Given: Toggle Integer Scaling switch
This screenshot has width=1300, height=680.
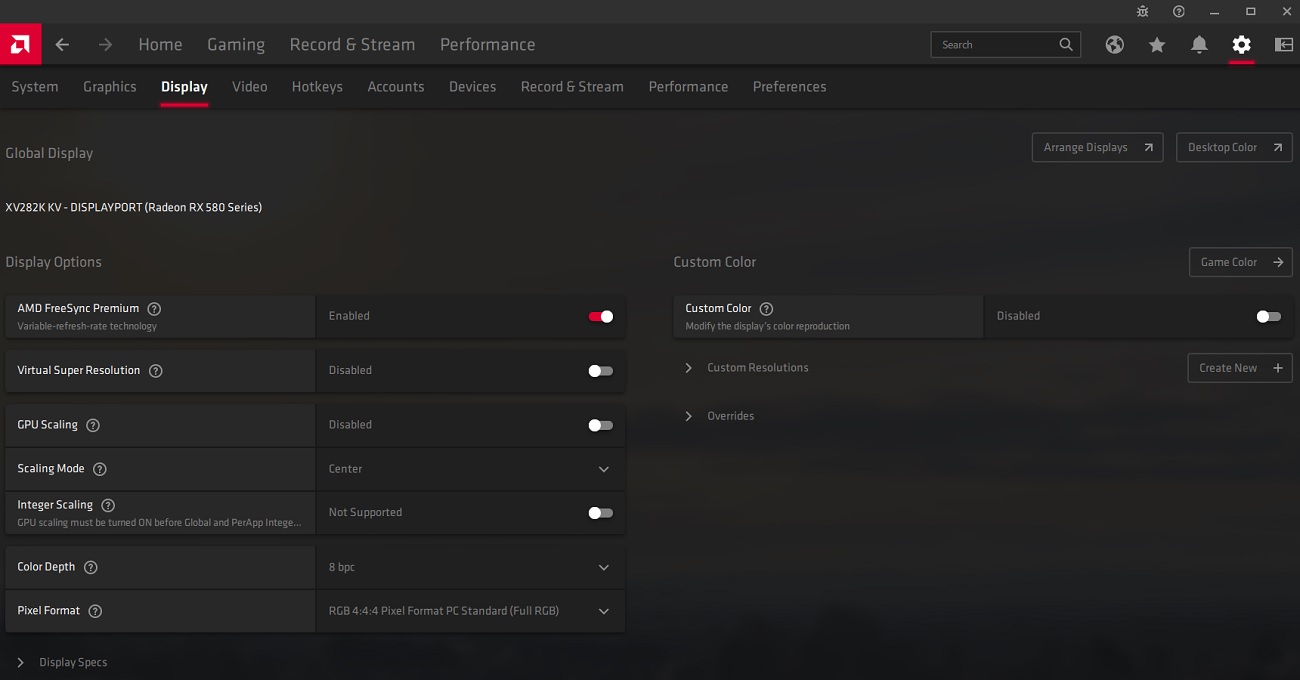Looking at the screenshot, I should click(x=600, y=513).
